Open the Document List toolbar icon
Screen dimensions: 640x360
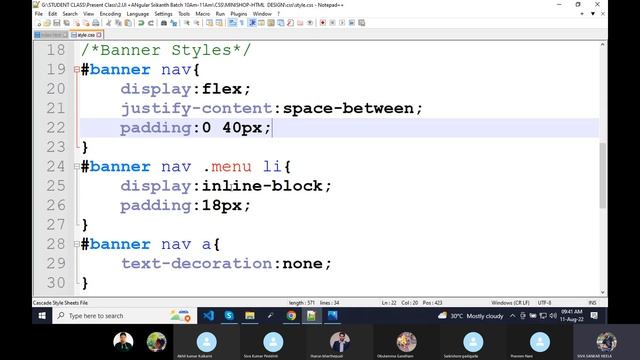point(280,23)
